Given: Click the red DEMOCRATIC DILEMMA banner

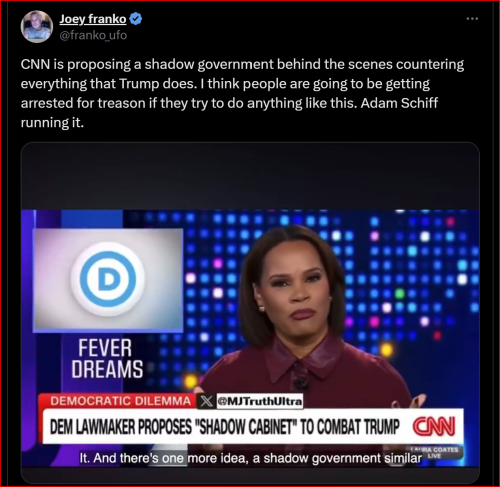Looking at the screenshot, I should pyautogui.click(x=118, y=401).
